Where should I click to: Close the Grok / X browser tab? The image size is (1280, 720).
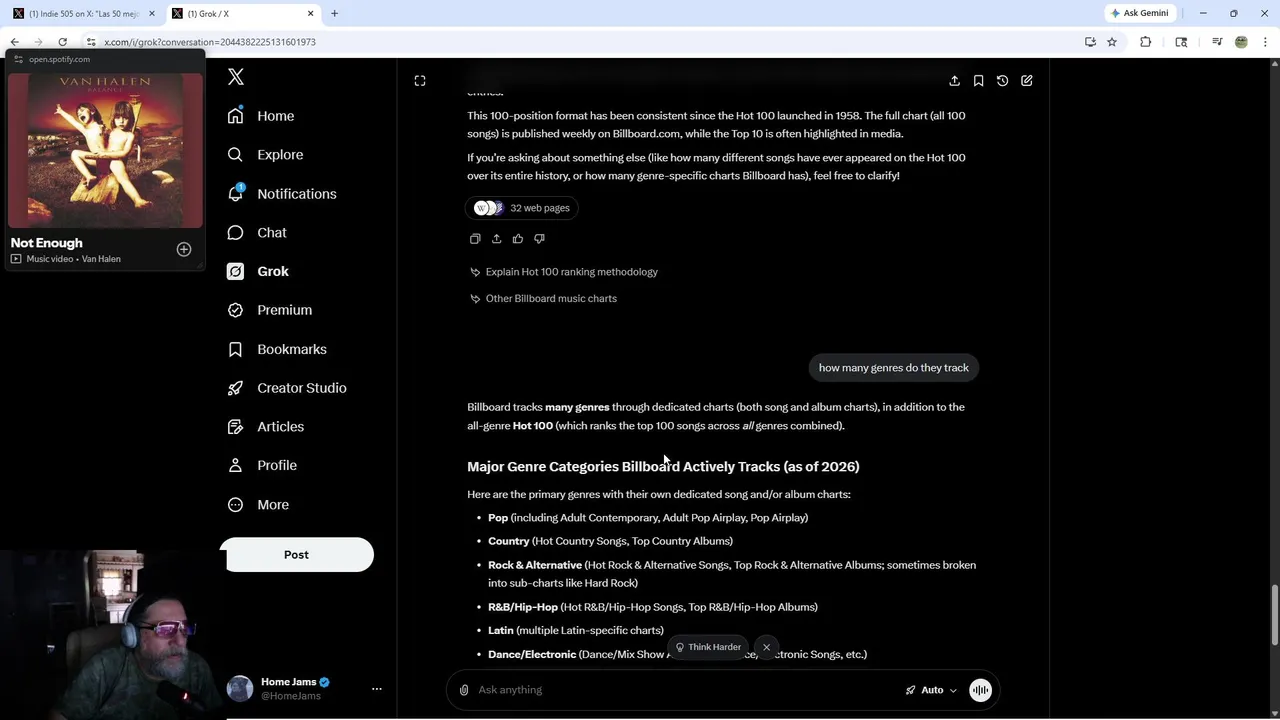coord(310,14)
